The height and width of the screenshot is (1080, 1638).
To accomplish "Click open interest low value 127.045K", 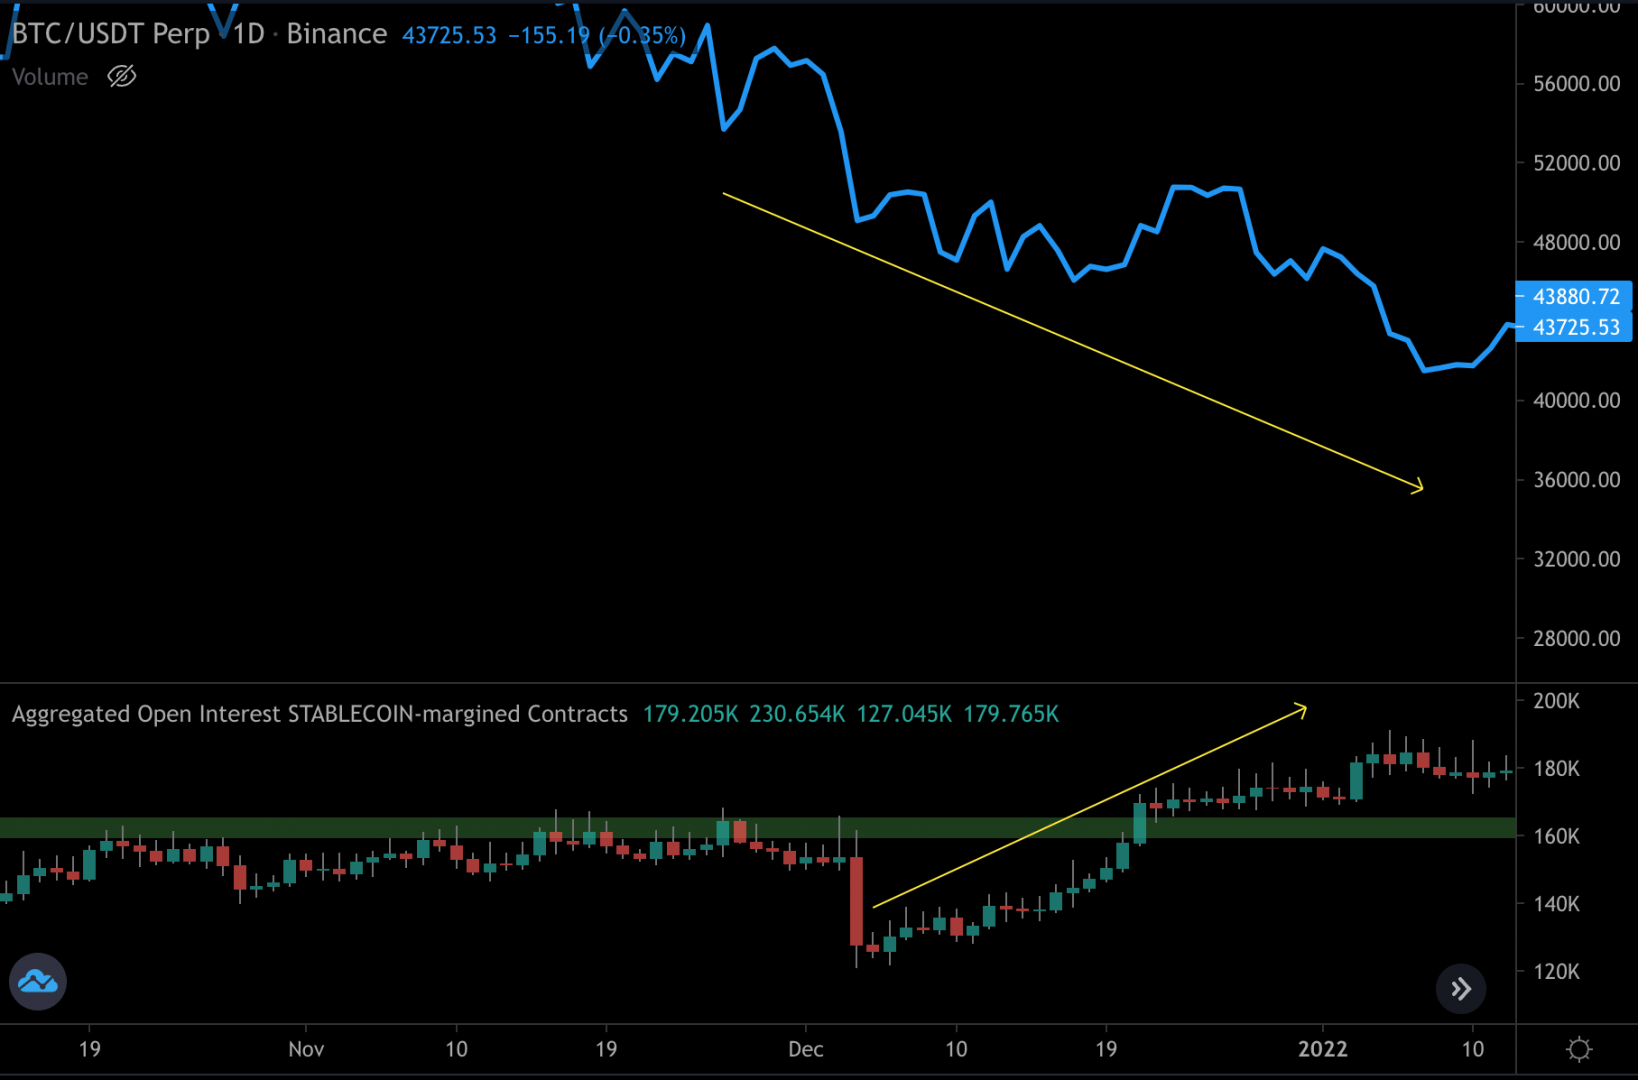I will (x=904, y=714).
